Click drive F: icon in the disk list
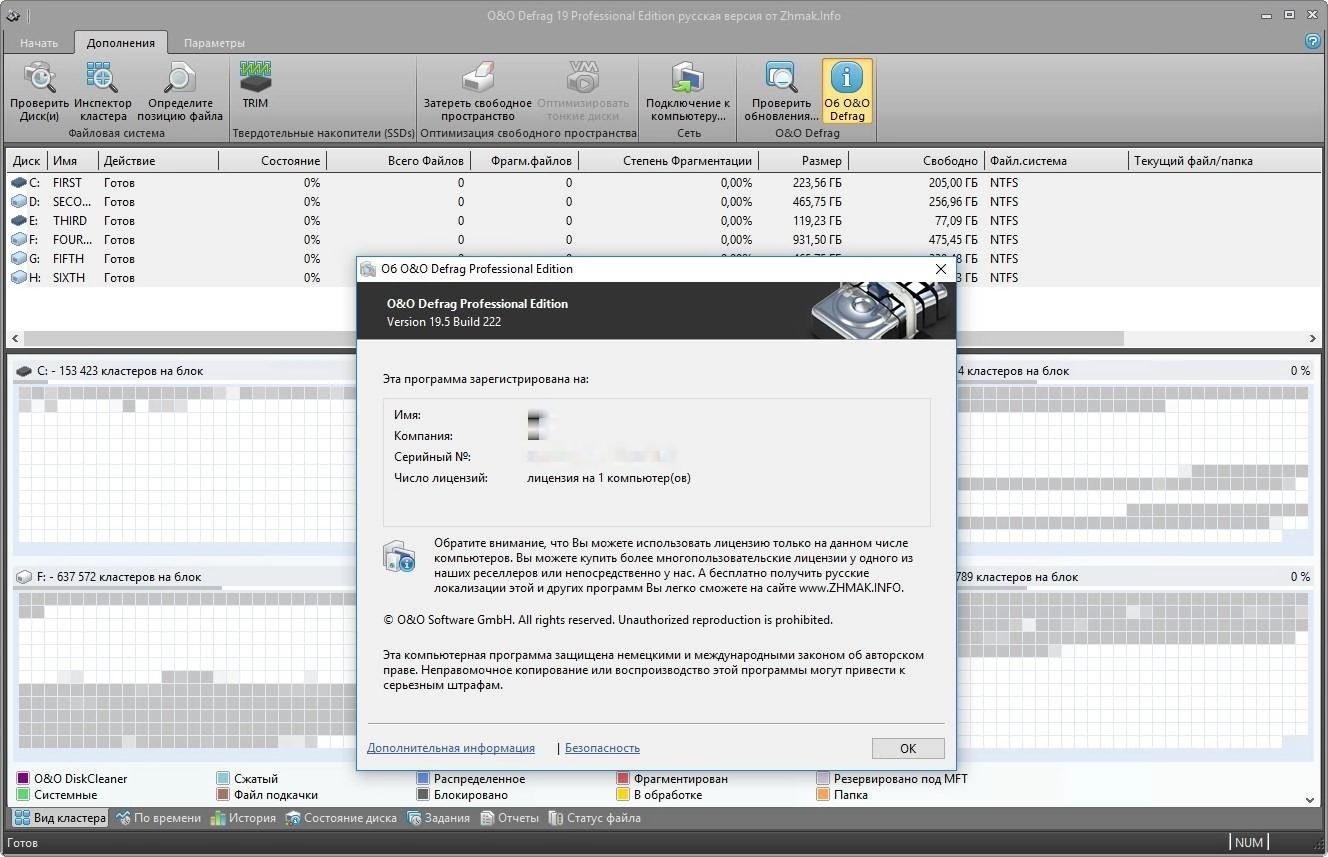 pyautogui.click(x=20, y=240)
